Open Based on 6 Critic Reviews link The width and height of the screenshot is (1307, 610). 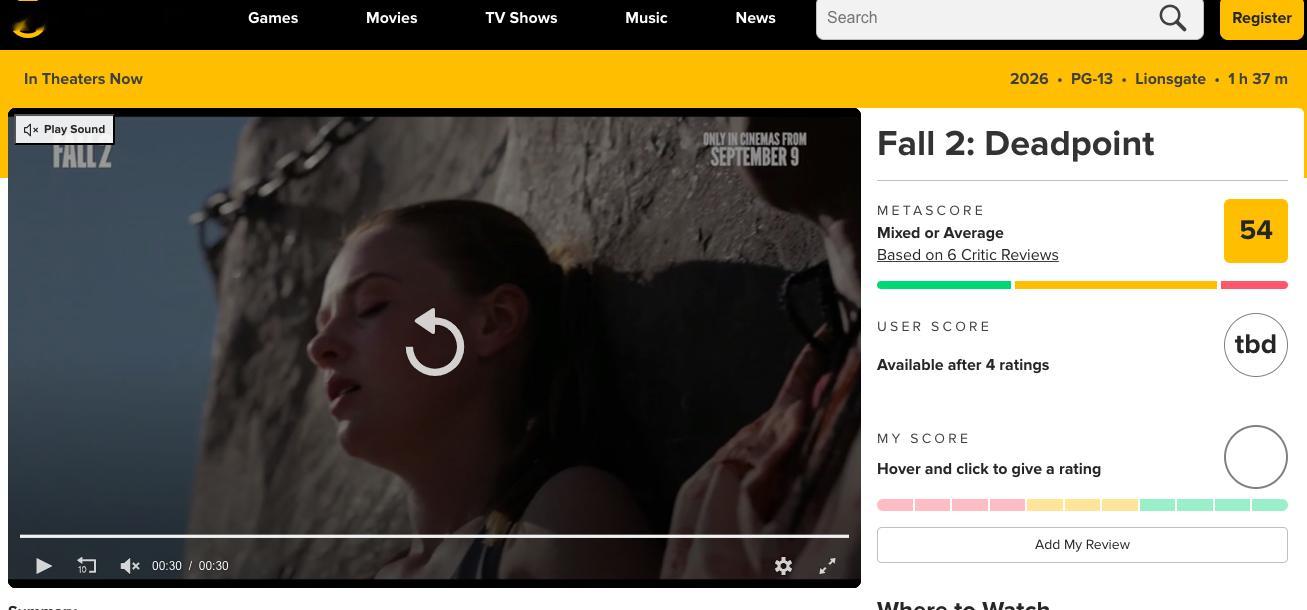pos(968,255)
